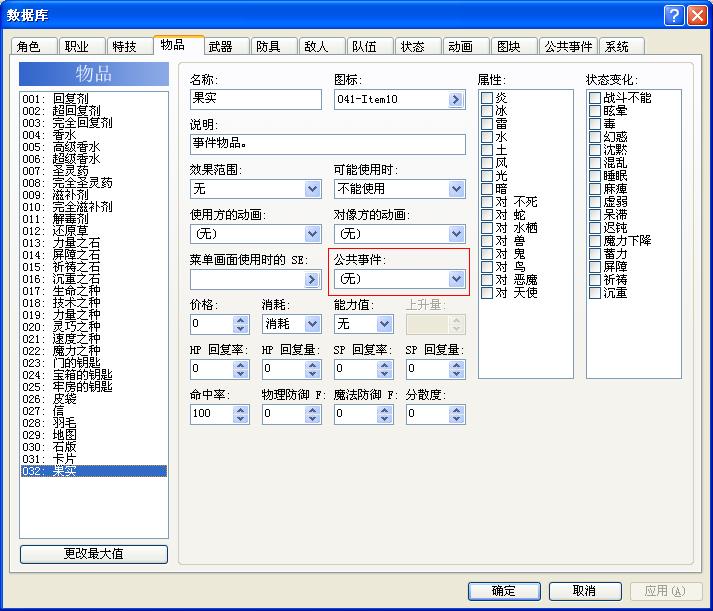
Task: Switch to the 动画 tab
Action: click(466, 46)
